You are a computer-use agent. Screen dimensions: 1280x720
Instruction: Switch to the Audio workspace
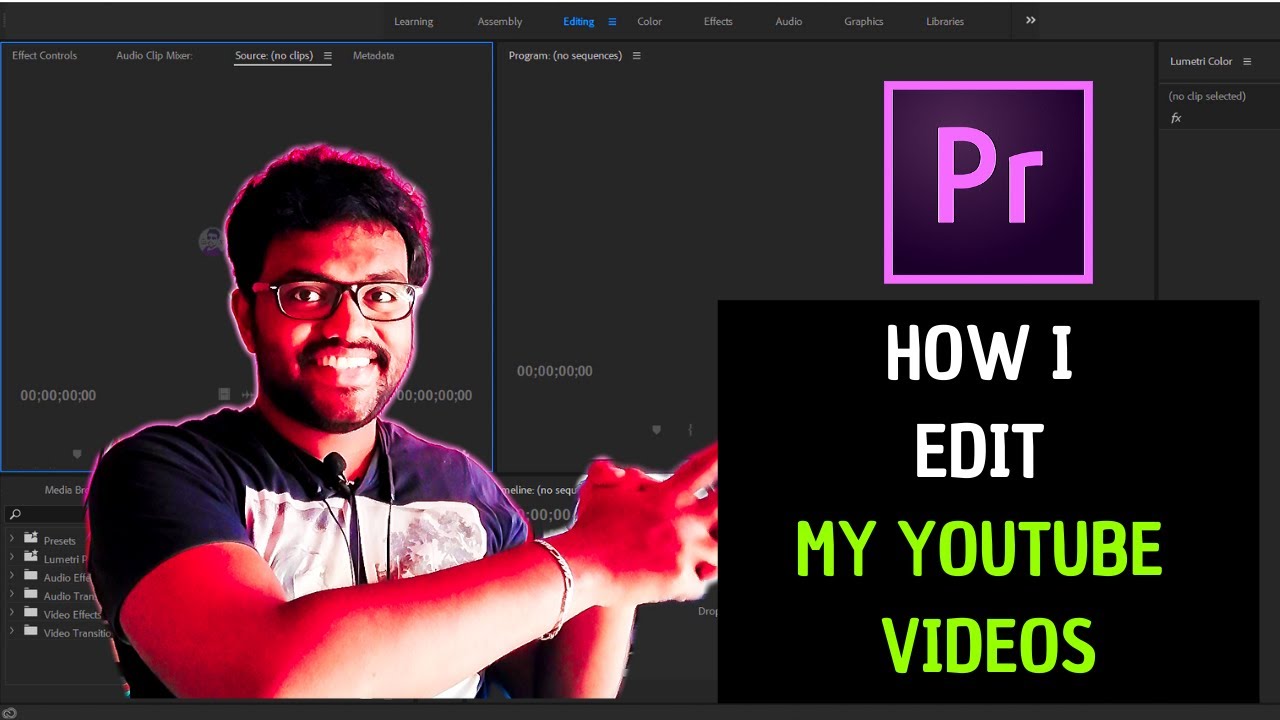789,21
